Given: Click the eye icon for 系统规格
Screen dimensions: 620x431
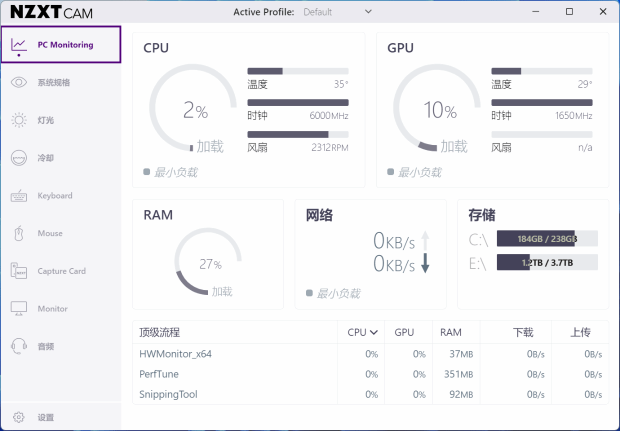Looking at the screenshot, I should [x=19, y=82].
